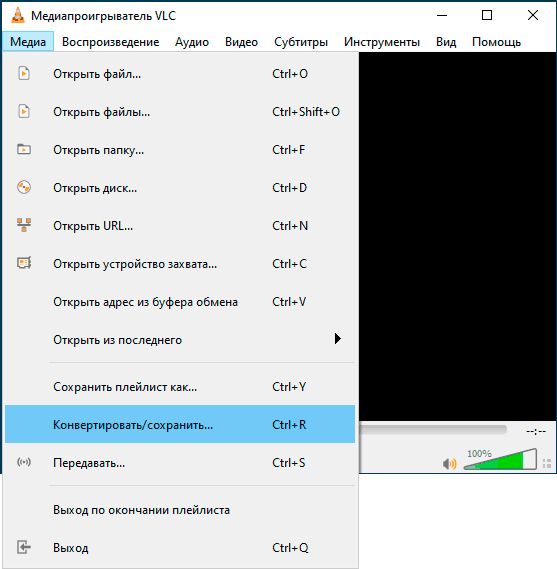Choose Открыть файл... menu entry
This screenshot has height=569, width=557.
(180, 74)
